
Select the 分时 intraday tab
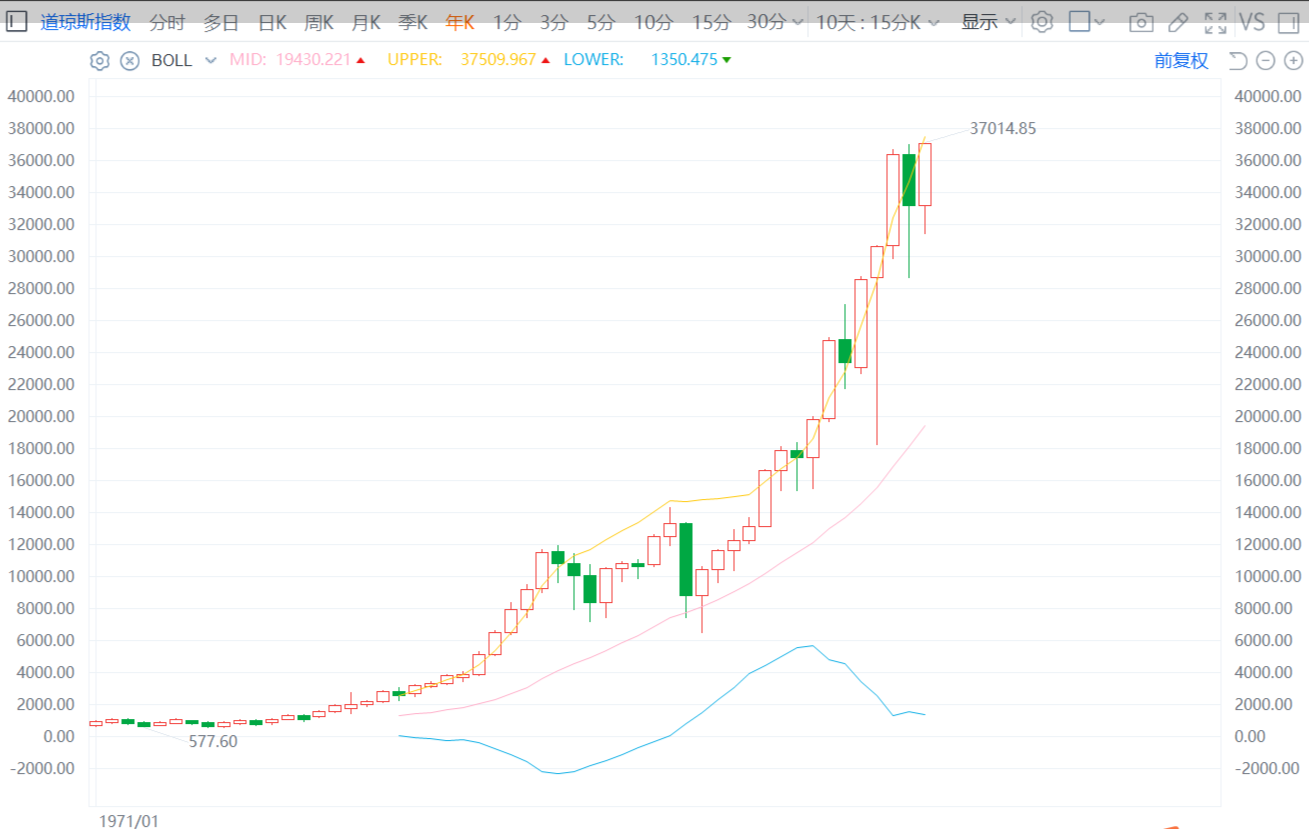tap(167, 21)
